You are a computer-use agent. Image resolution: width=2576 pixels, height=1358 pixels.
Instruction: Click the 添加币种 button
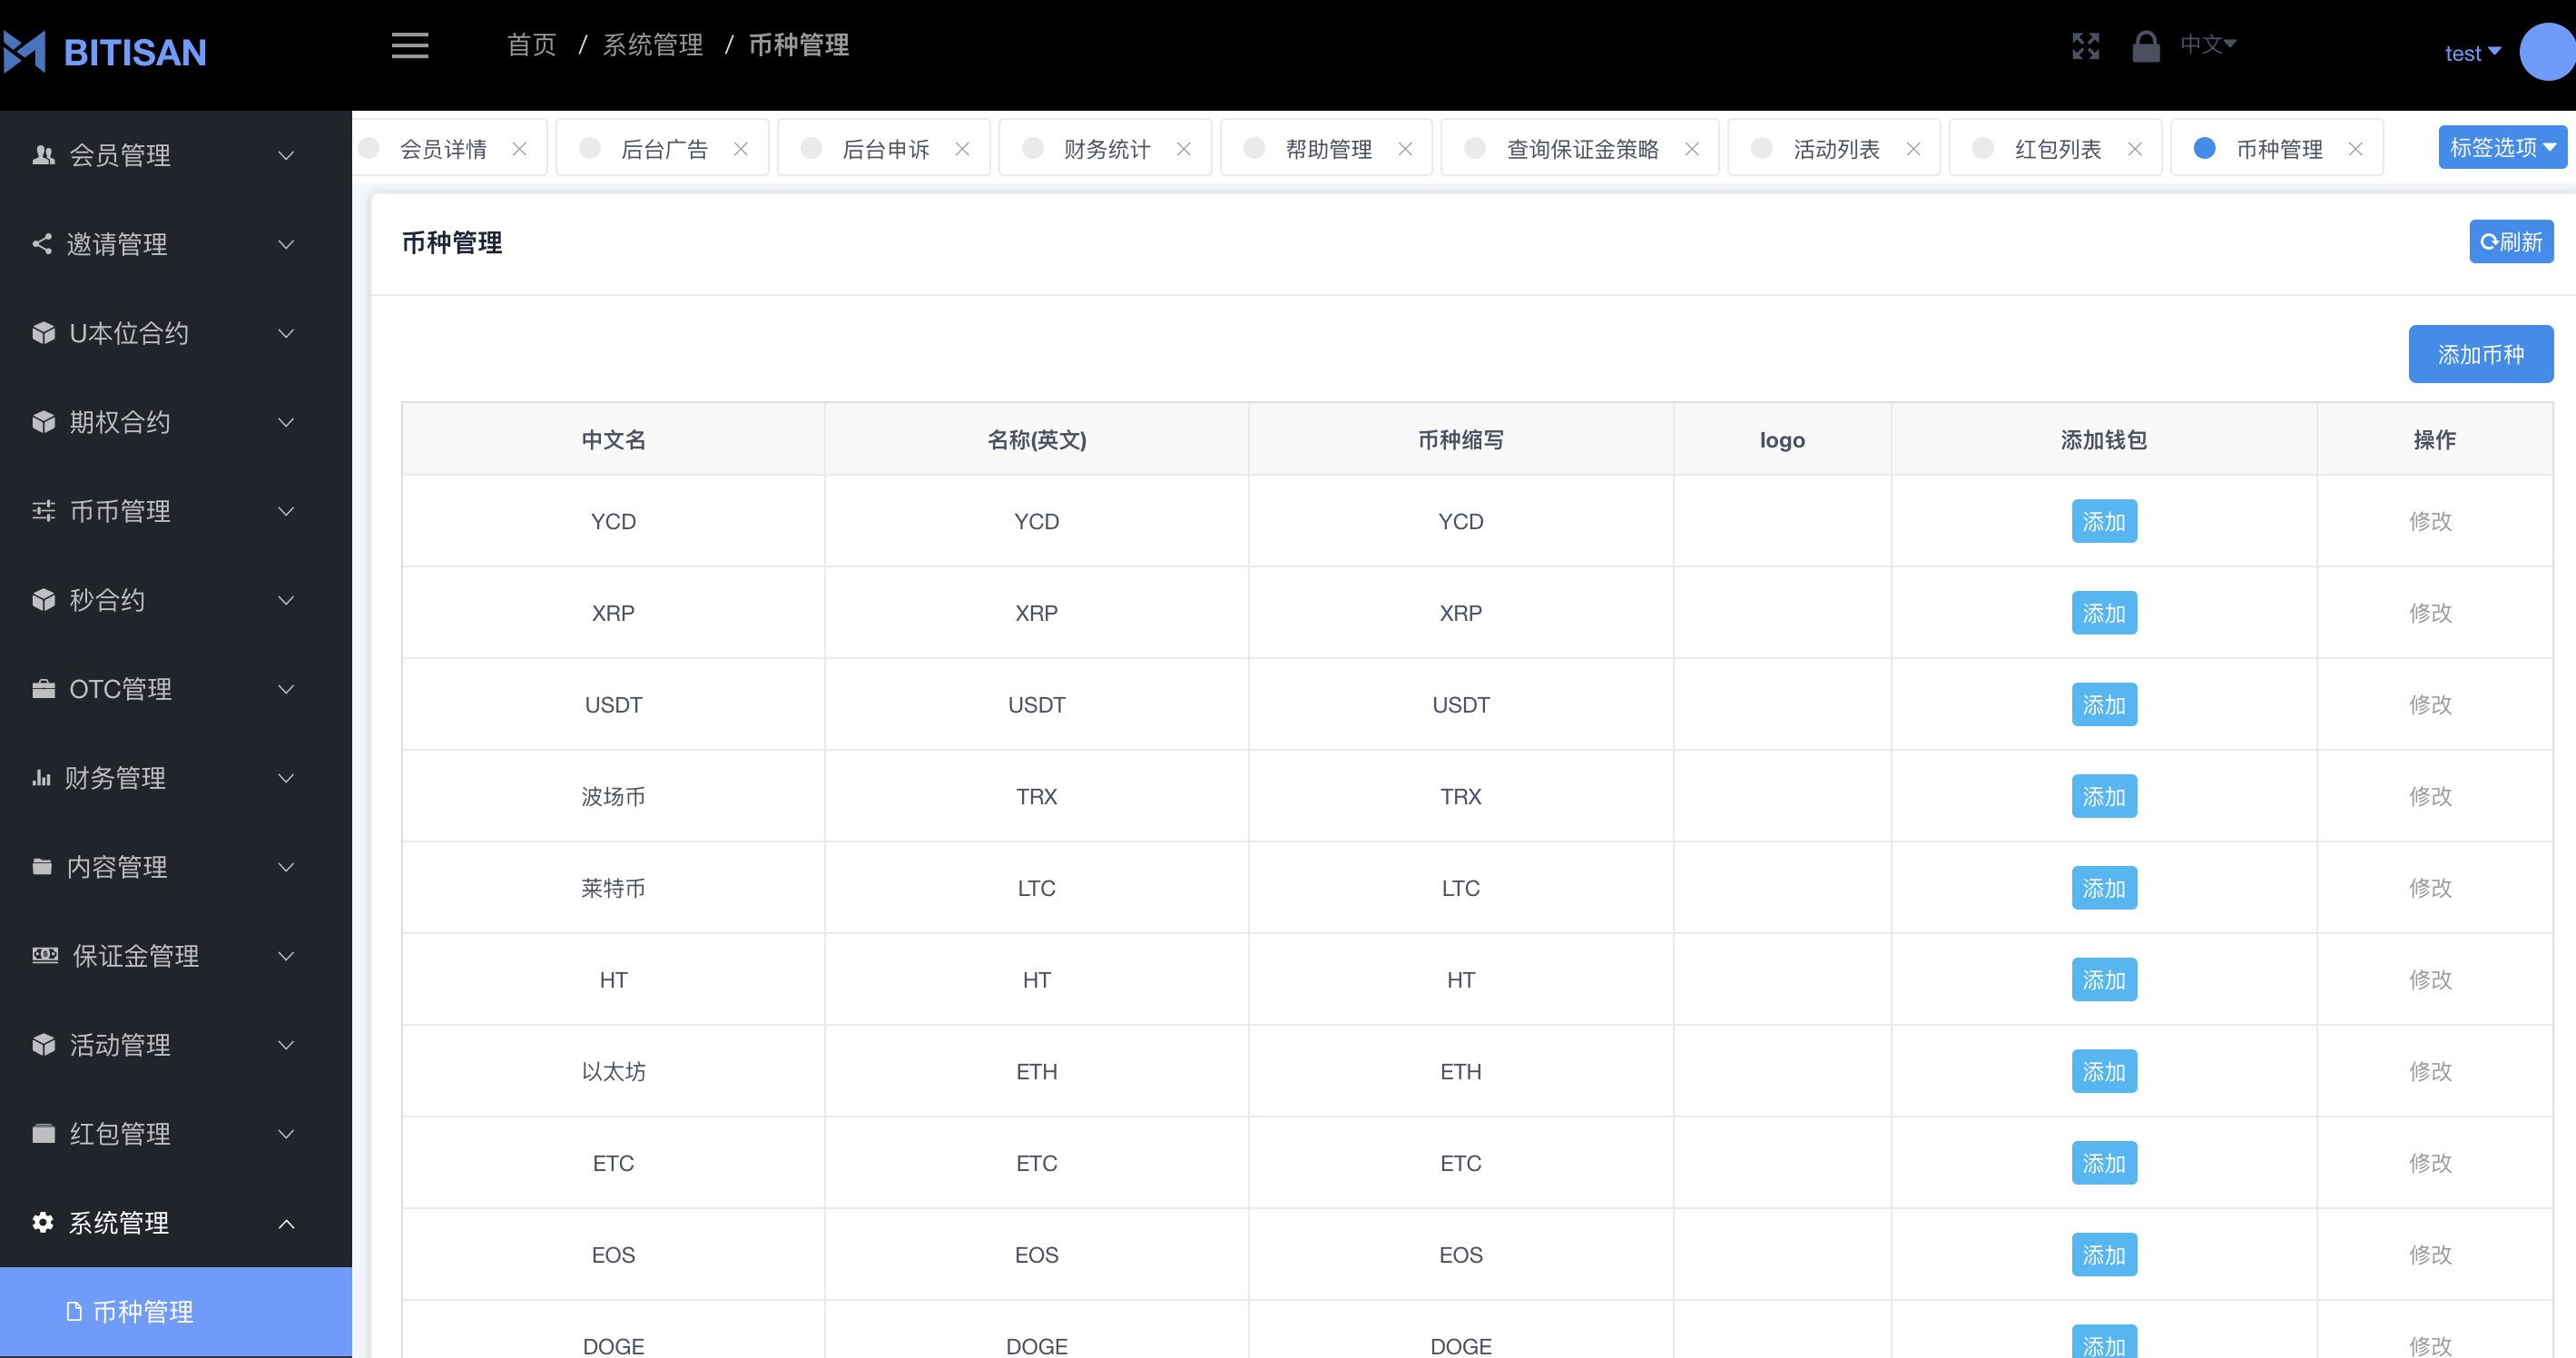coord(2480,354)
